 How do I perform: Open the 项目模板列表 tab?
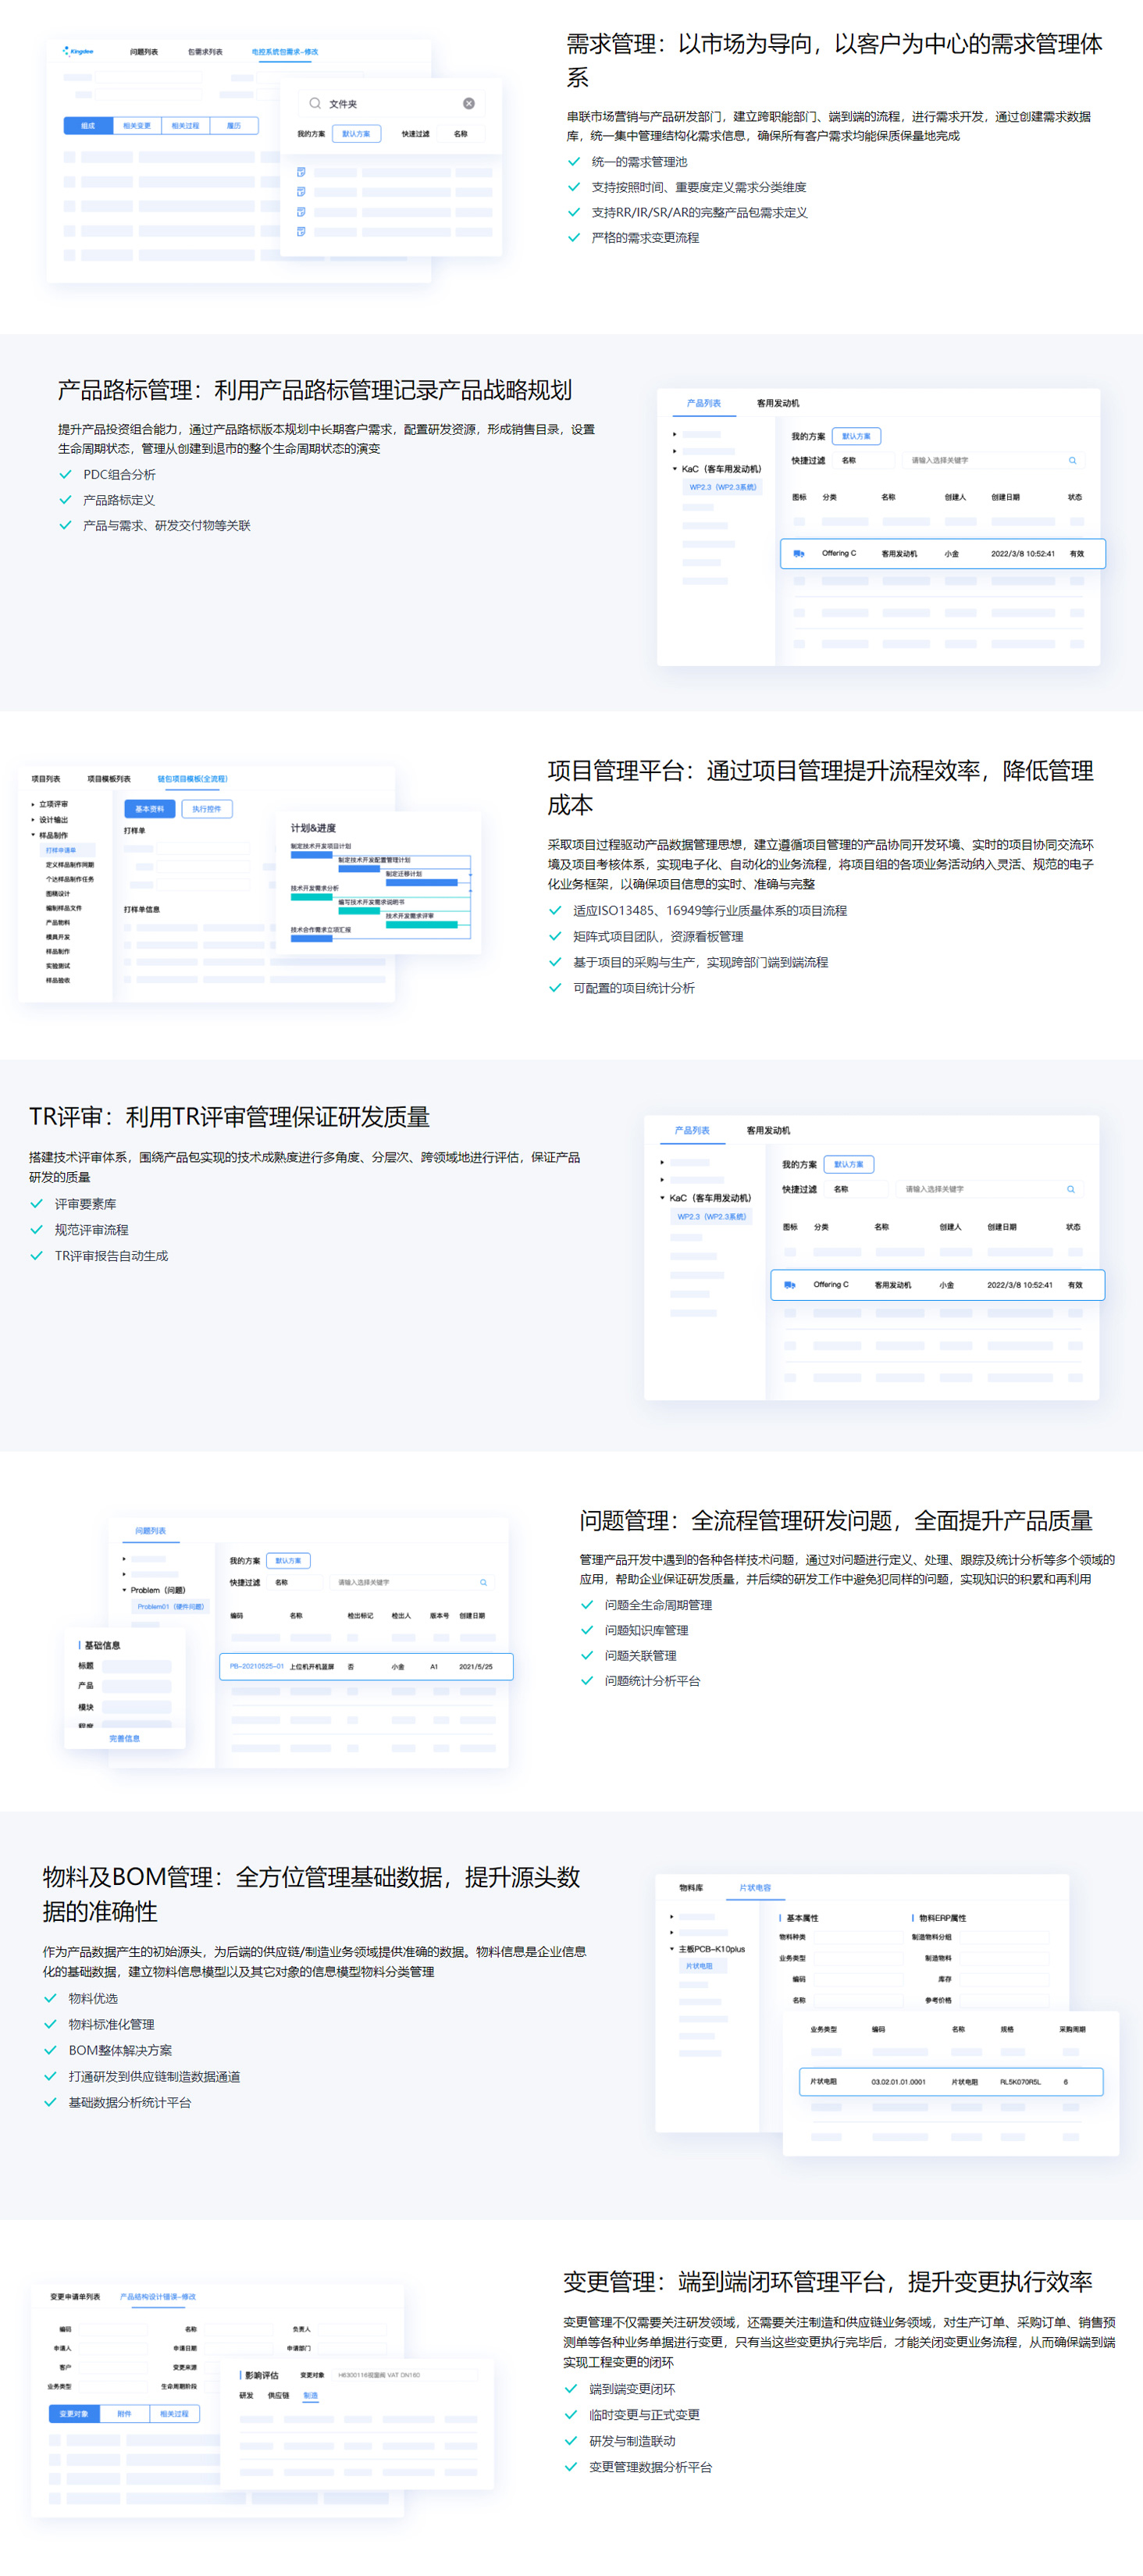point(108,778)
